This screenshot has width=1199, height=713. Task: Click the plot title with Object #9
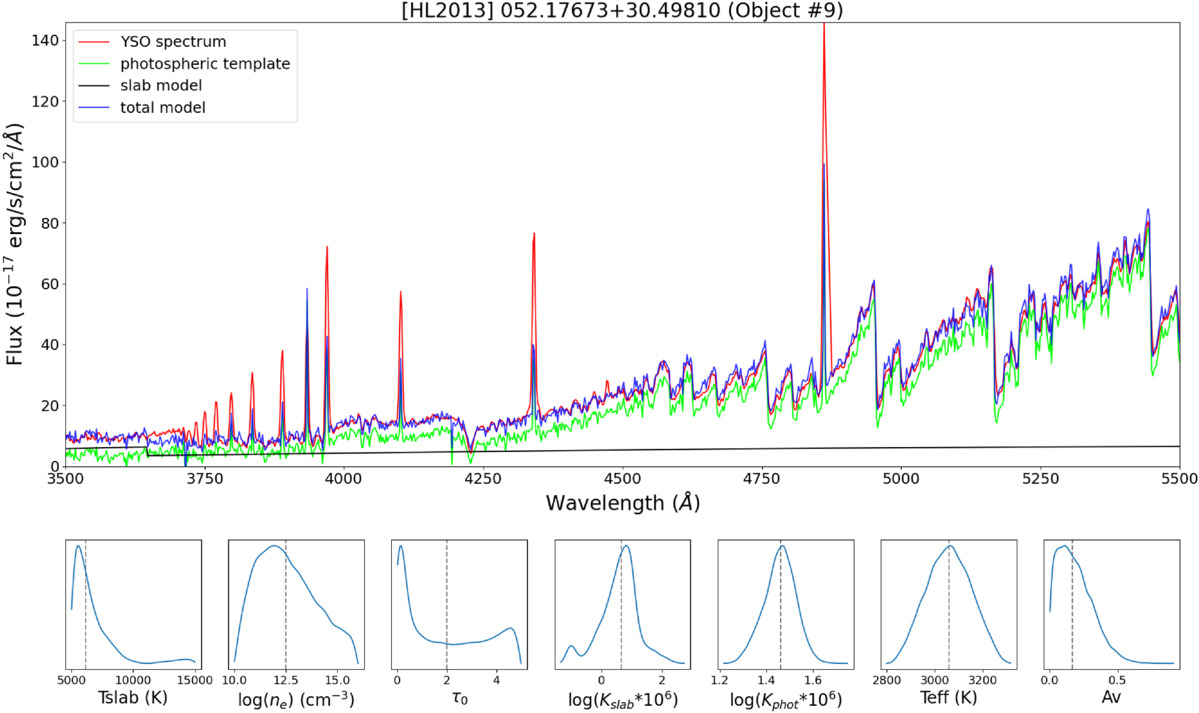pyautogui.click(x=622, y=11)
